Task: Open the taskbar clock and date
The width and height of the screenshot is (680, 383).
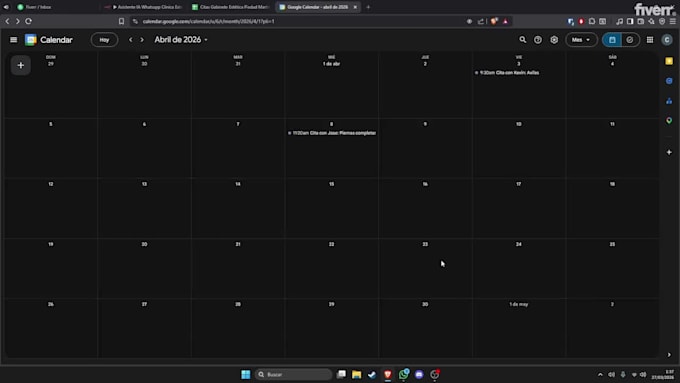Action: click(663, 374)
